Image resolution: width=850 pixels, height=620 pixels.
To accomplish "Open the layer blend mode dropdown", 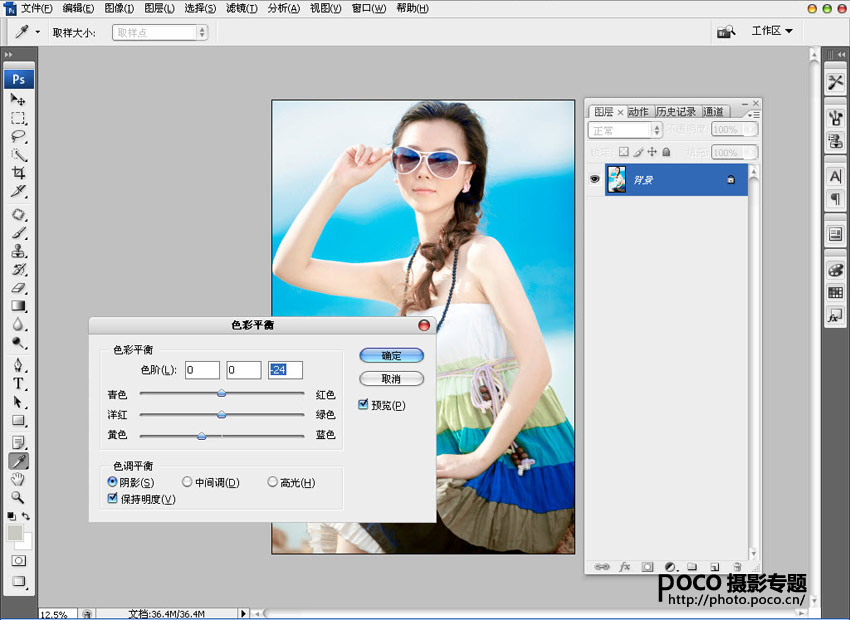I will click(626, 130).
